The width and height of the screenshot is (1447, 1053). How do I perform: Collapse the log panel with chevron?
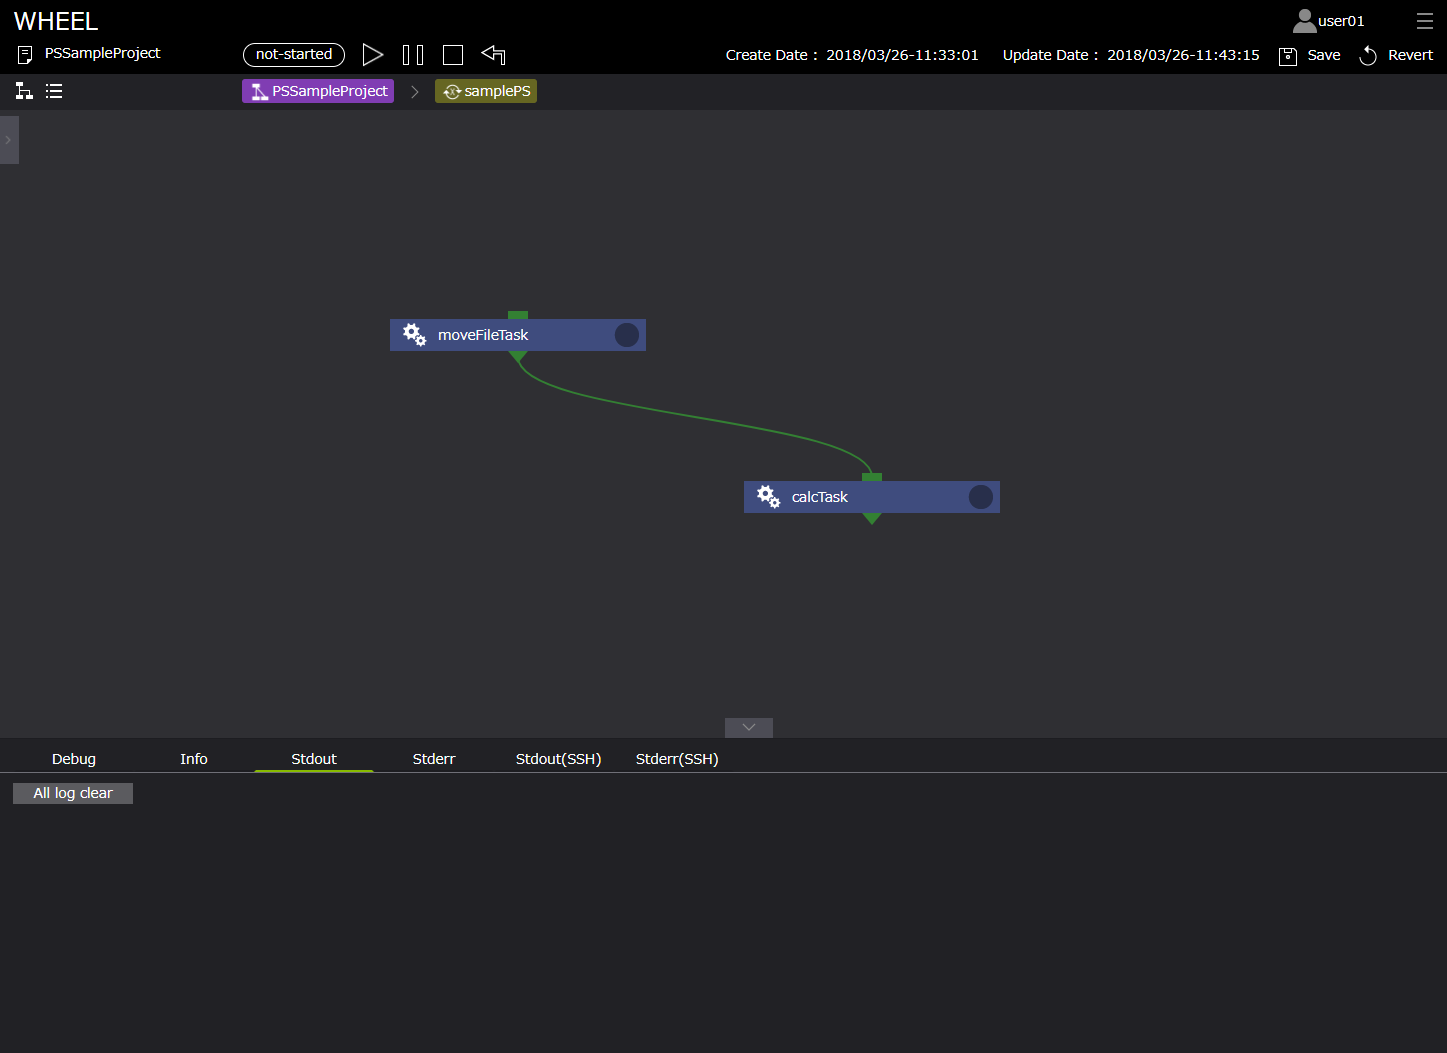pyautogui.click(x=749, y=728)
